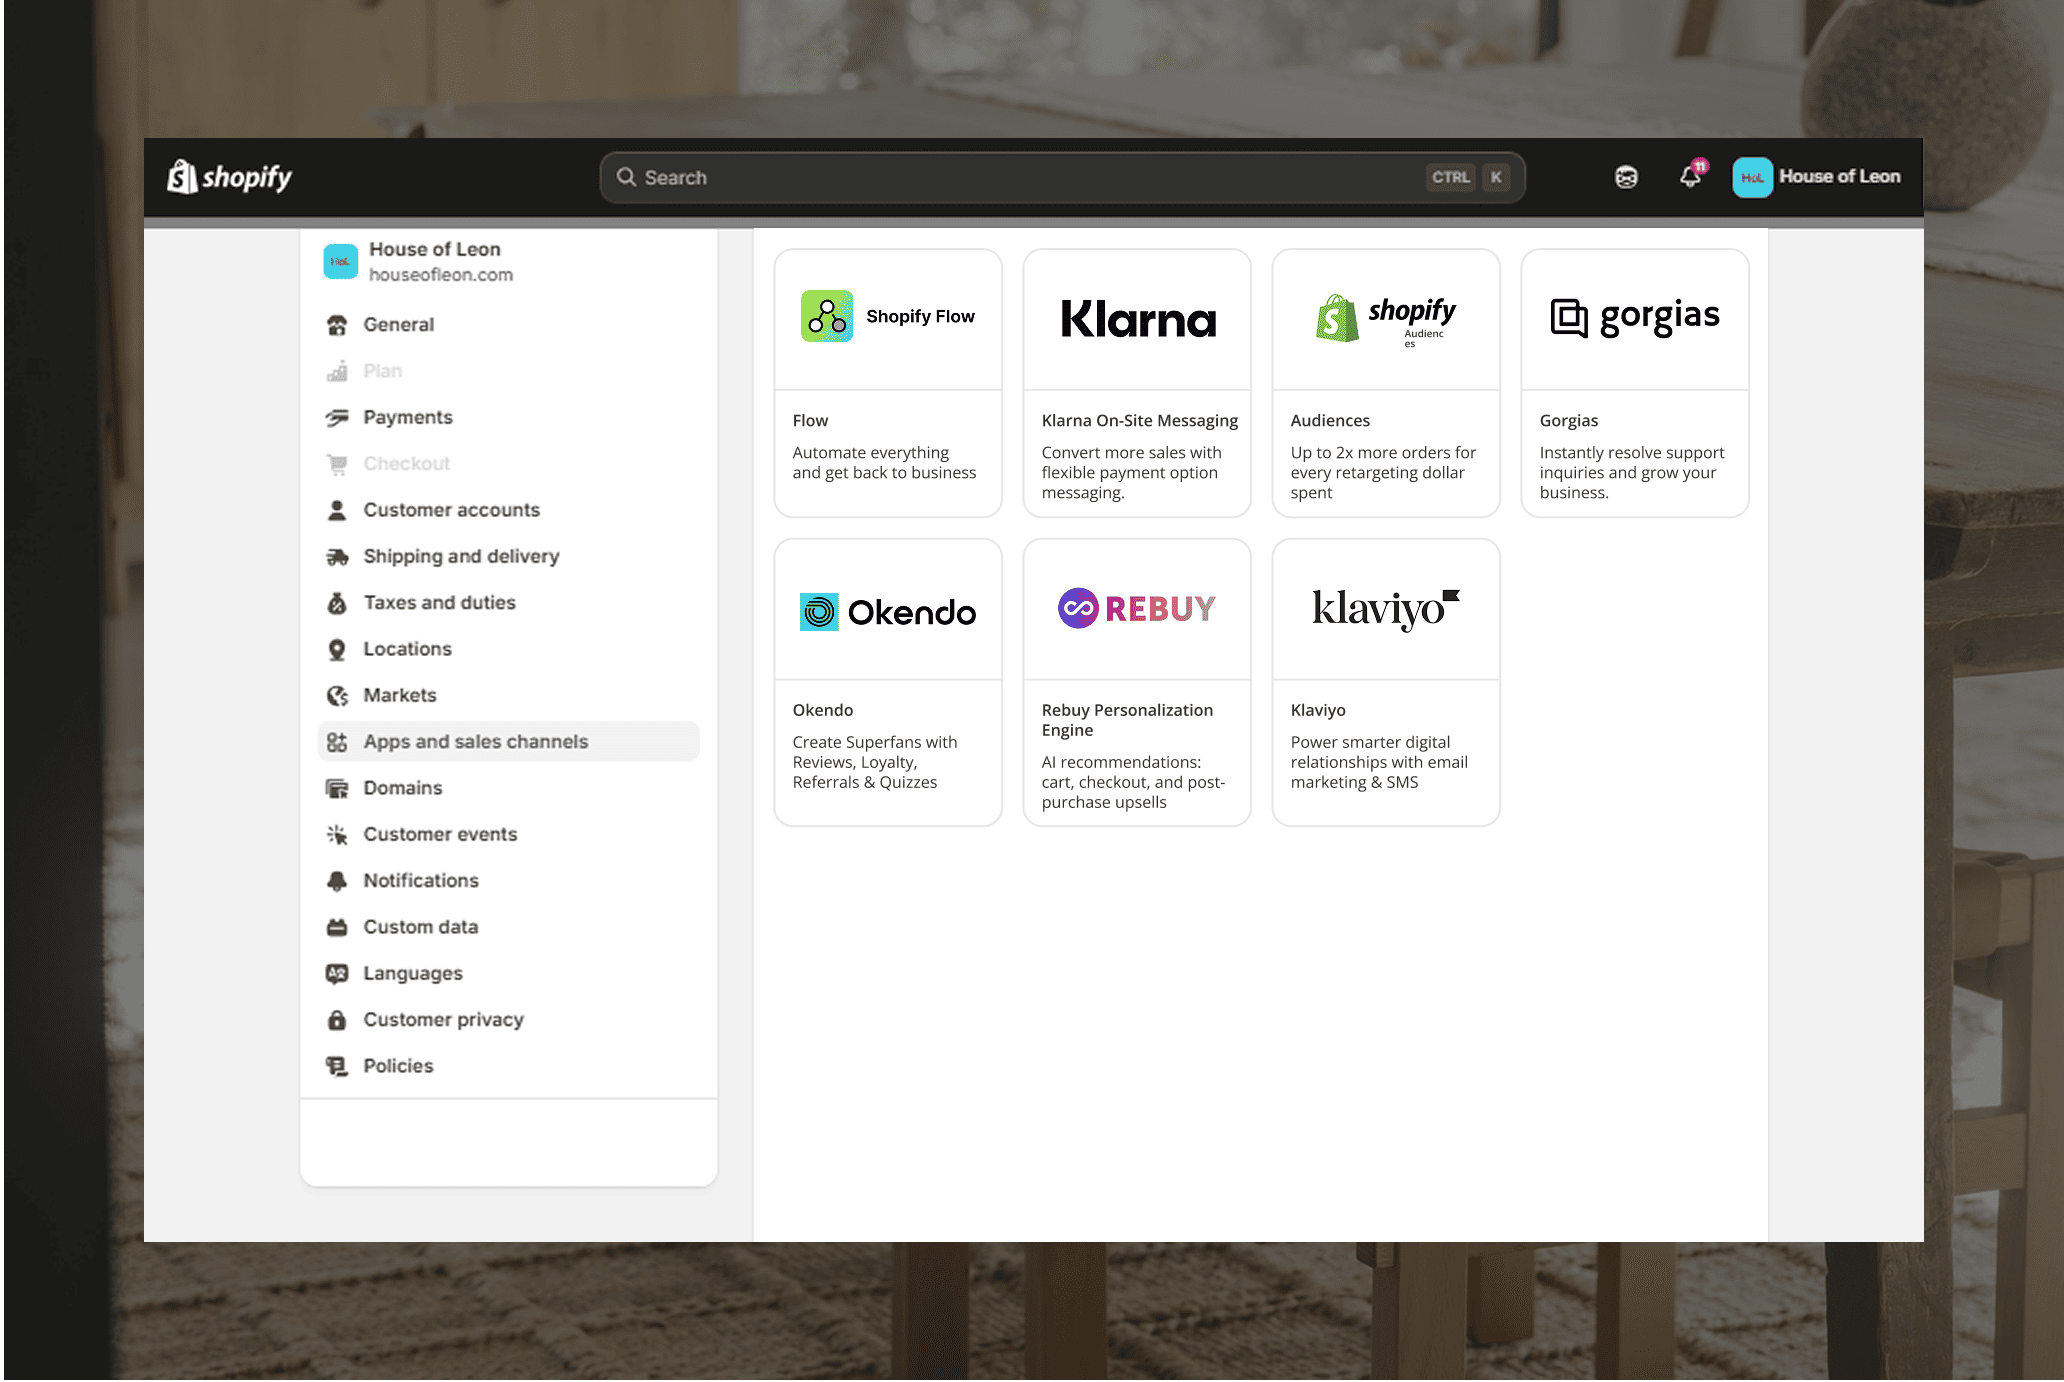Open the Audiences app title
Image resolution: width=2064 pixels, height=1382 pixels.
pyautogui.click(x=1330, y=421)
